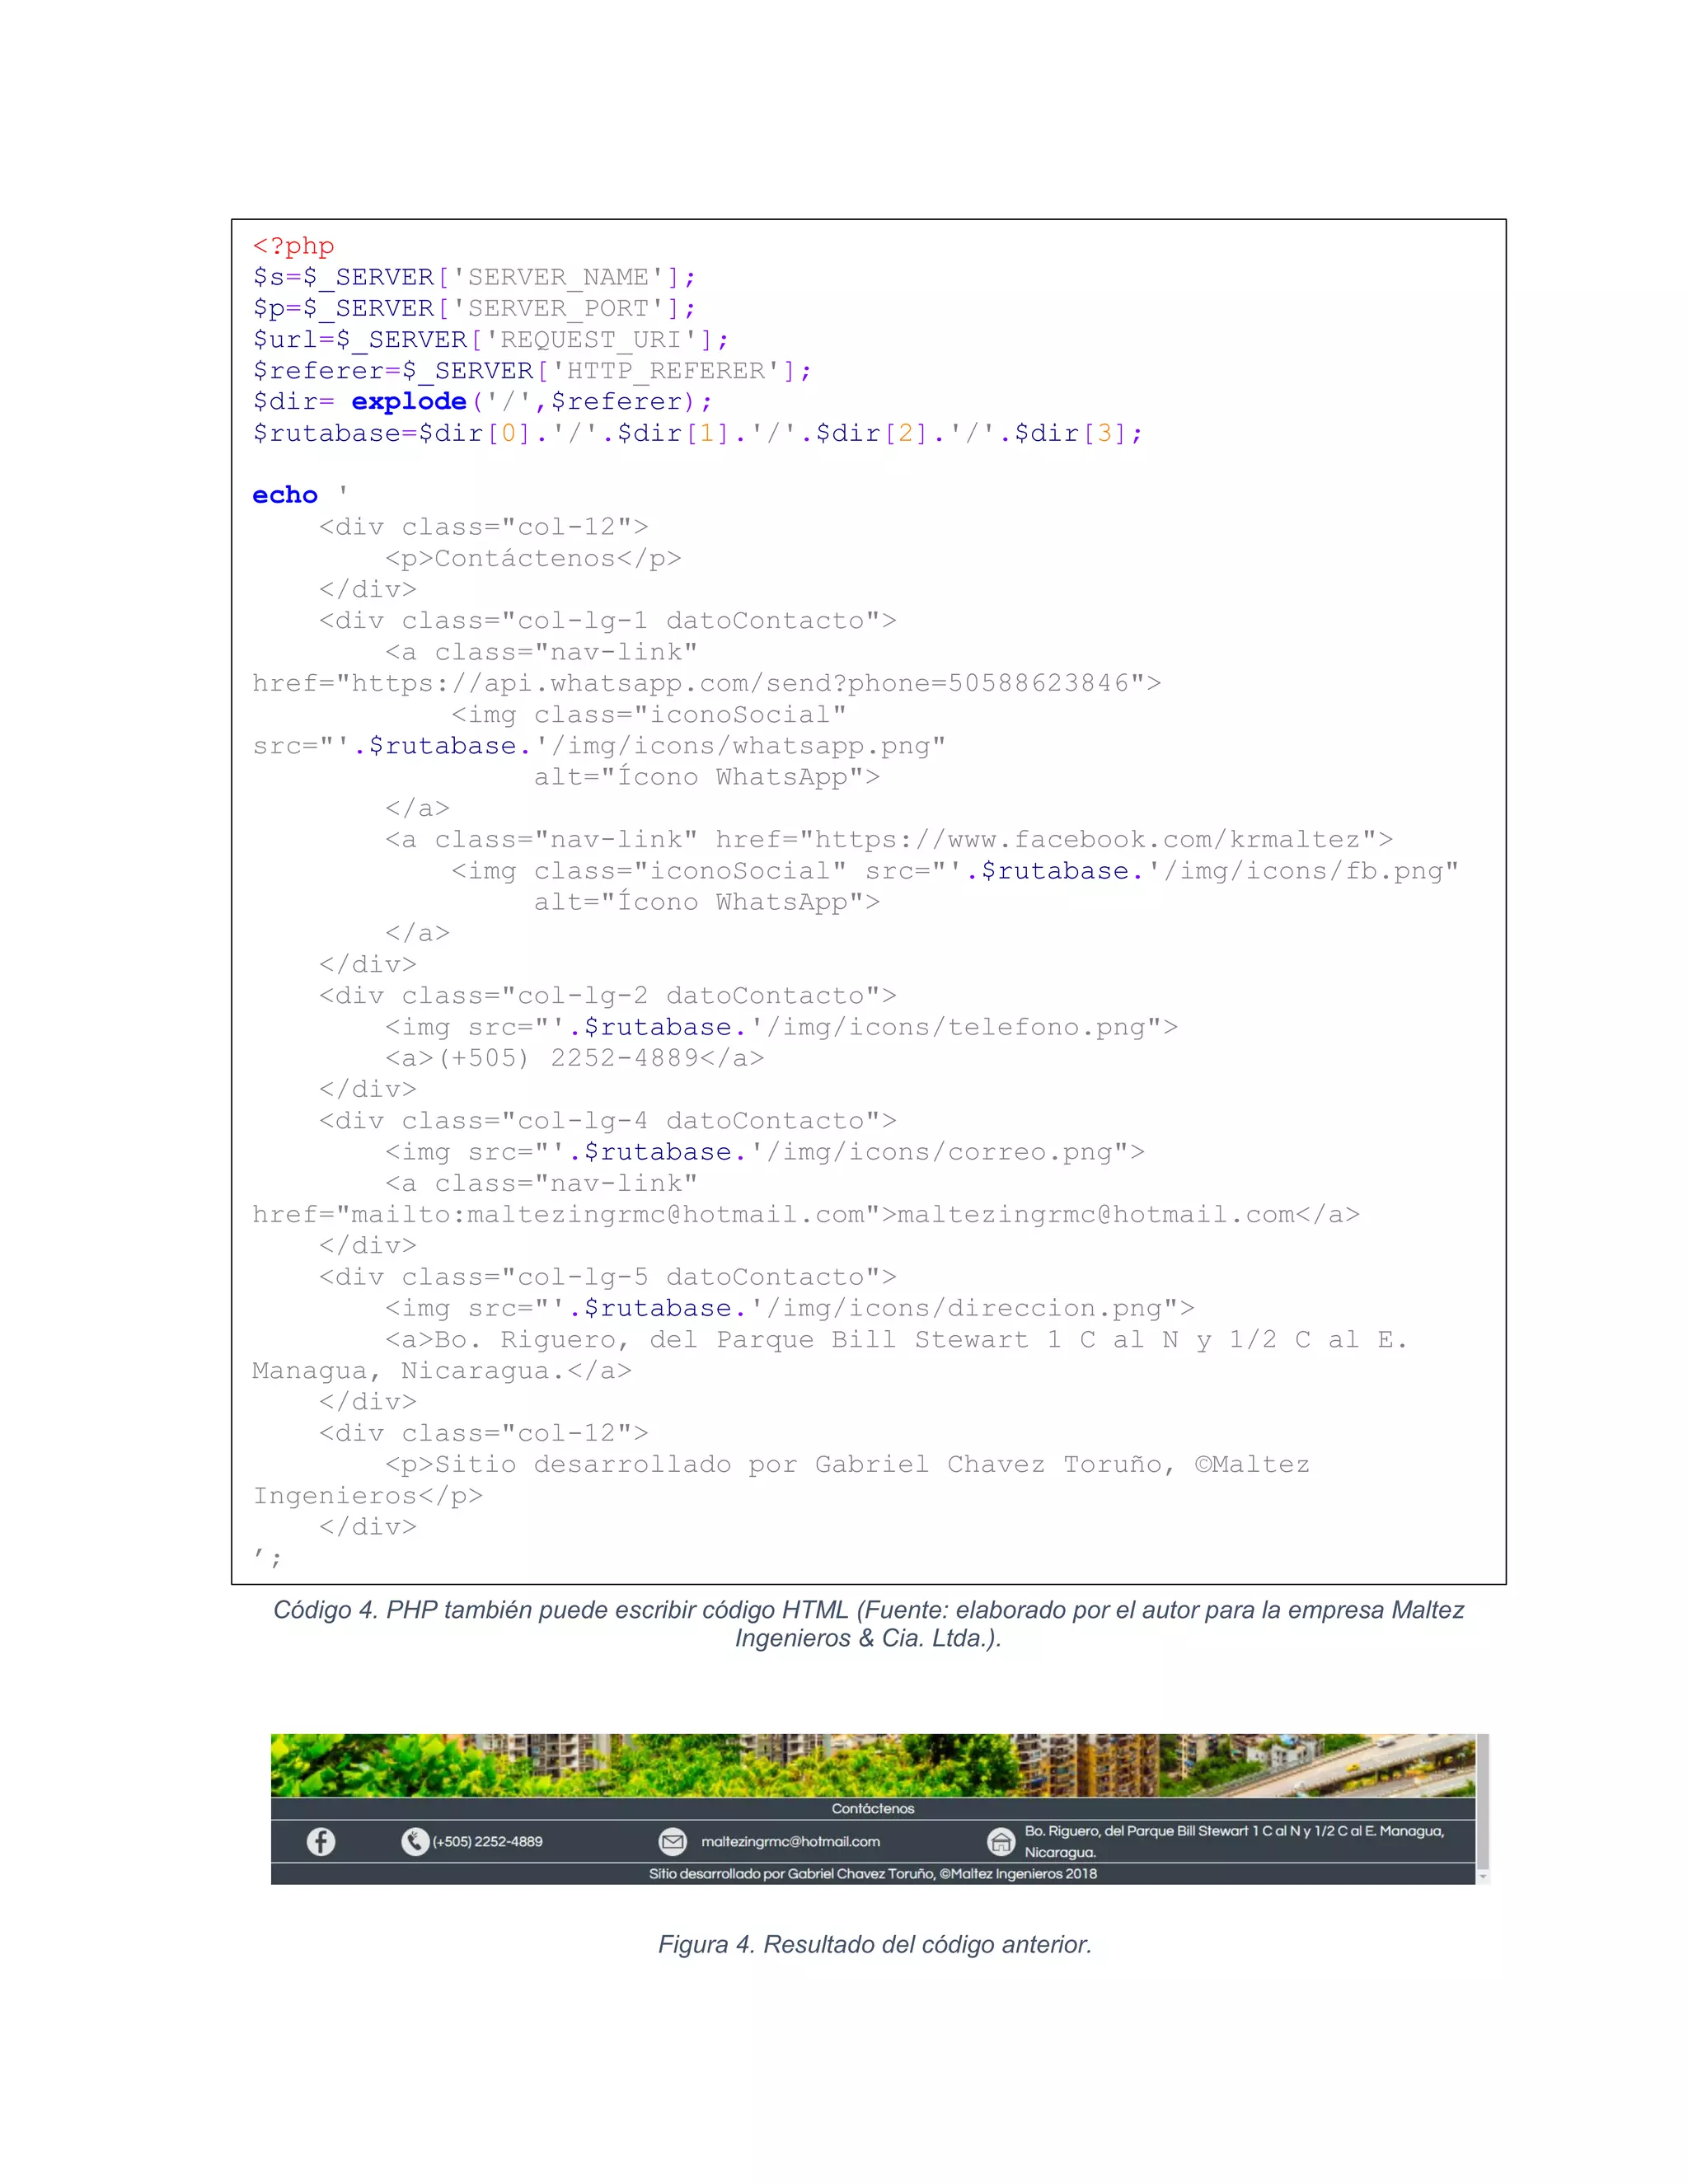Image resolution: width=1688 pixels, height=2184 pixels.
Task: Click the (+505) 2252-4889 number in the figure
Action: [488, 1841]
